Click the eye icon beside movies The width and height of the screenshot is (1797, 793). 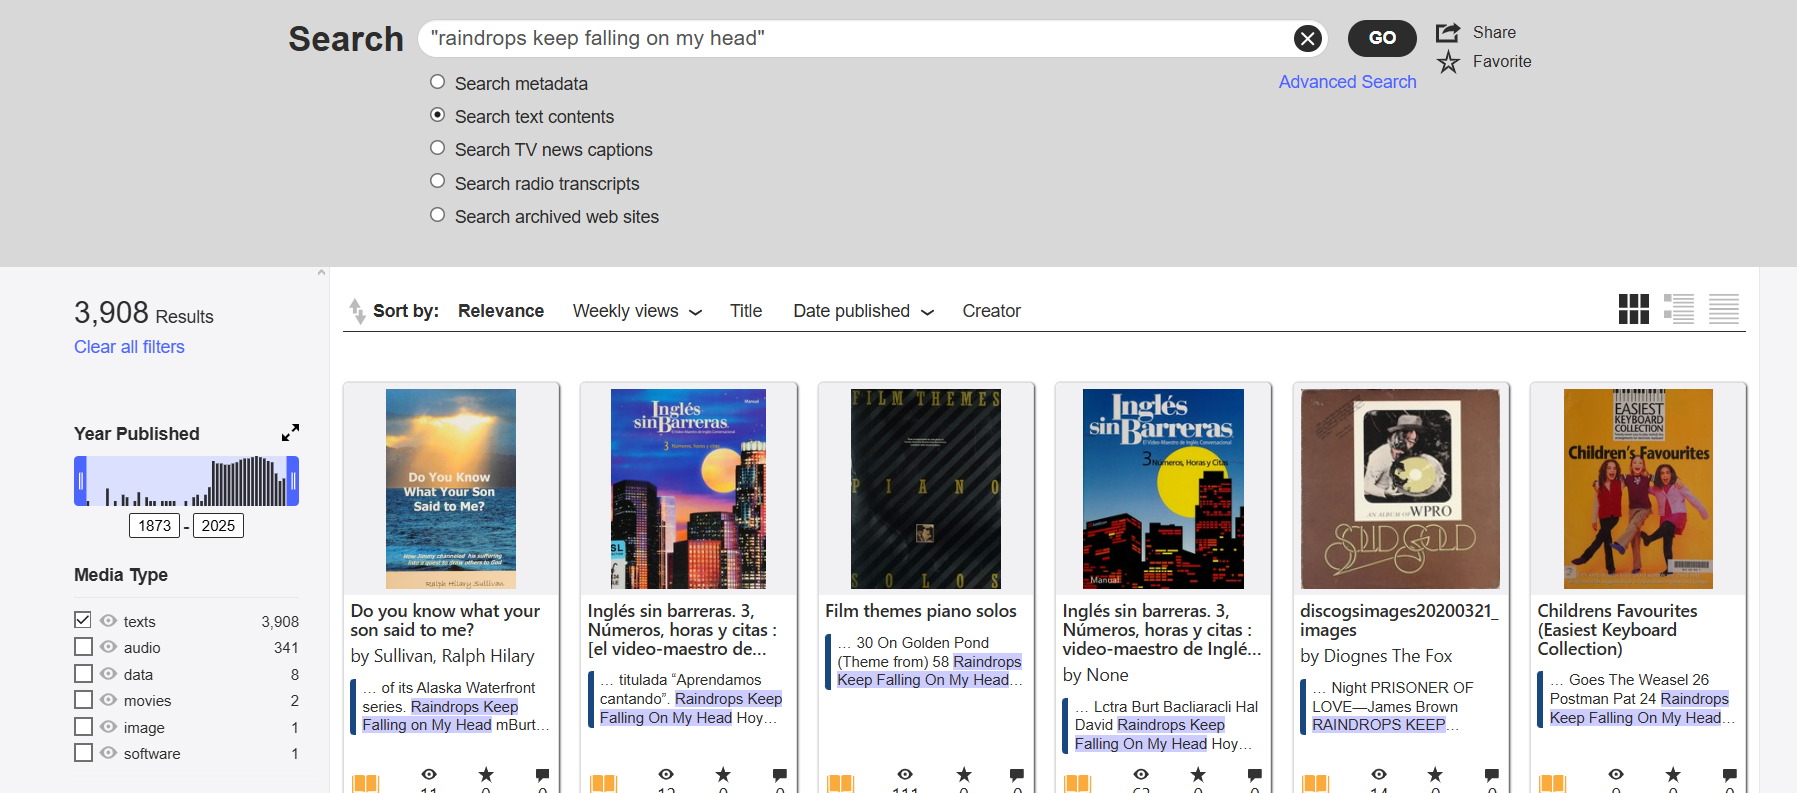108,700
